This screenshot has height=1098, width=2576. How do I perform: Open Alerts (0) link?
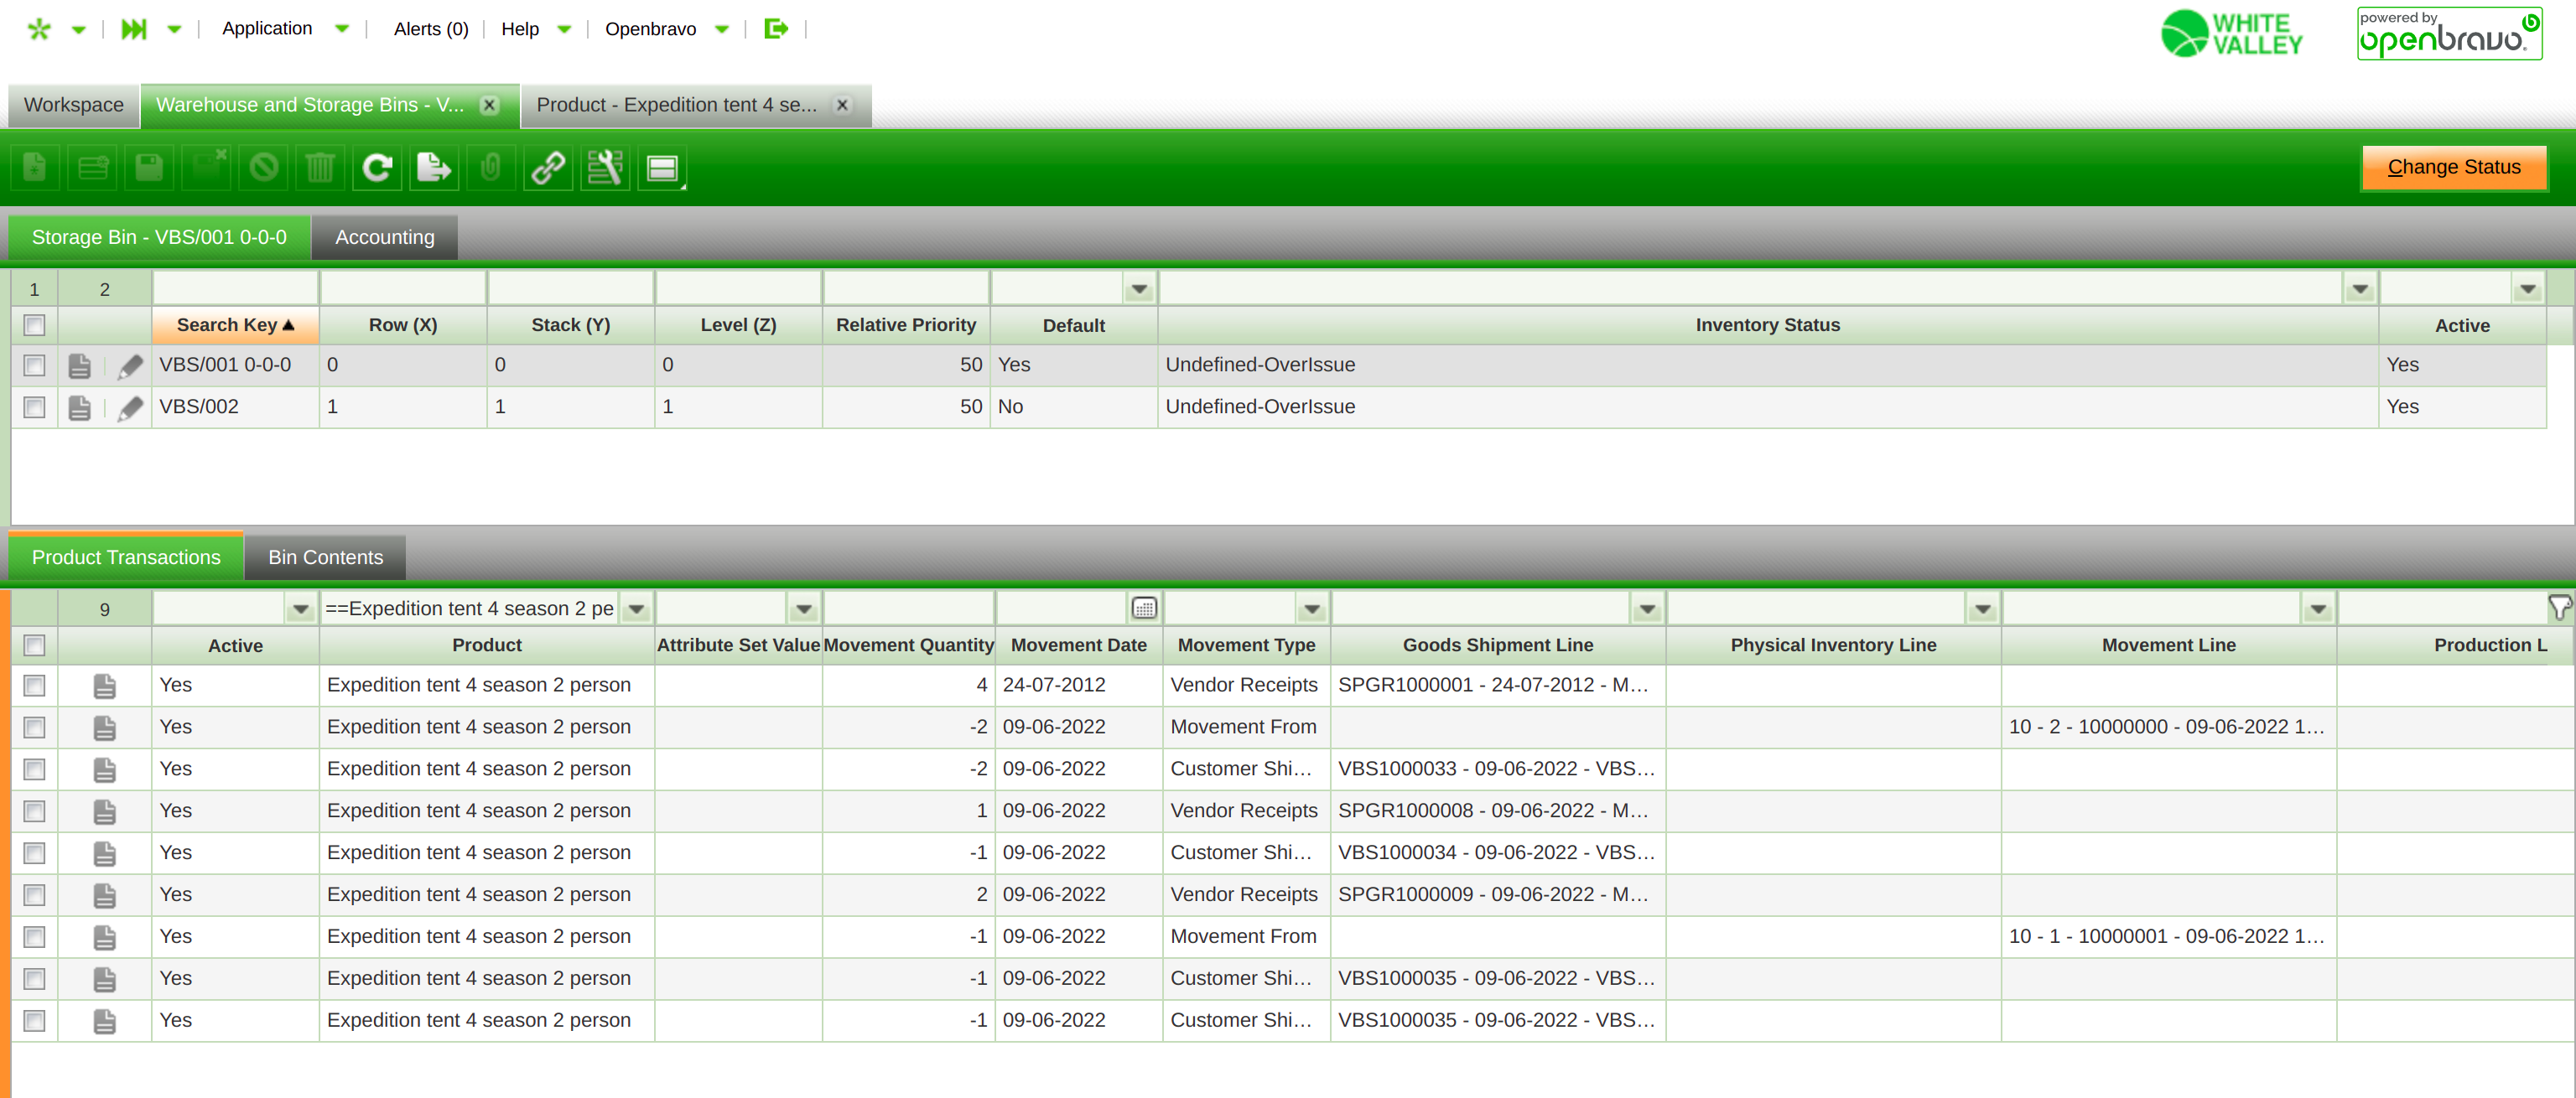tap(431, 29)
